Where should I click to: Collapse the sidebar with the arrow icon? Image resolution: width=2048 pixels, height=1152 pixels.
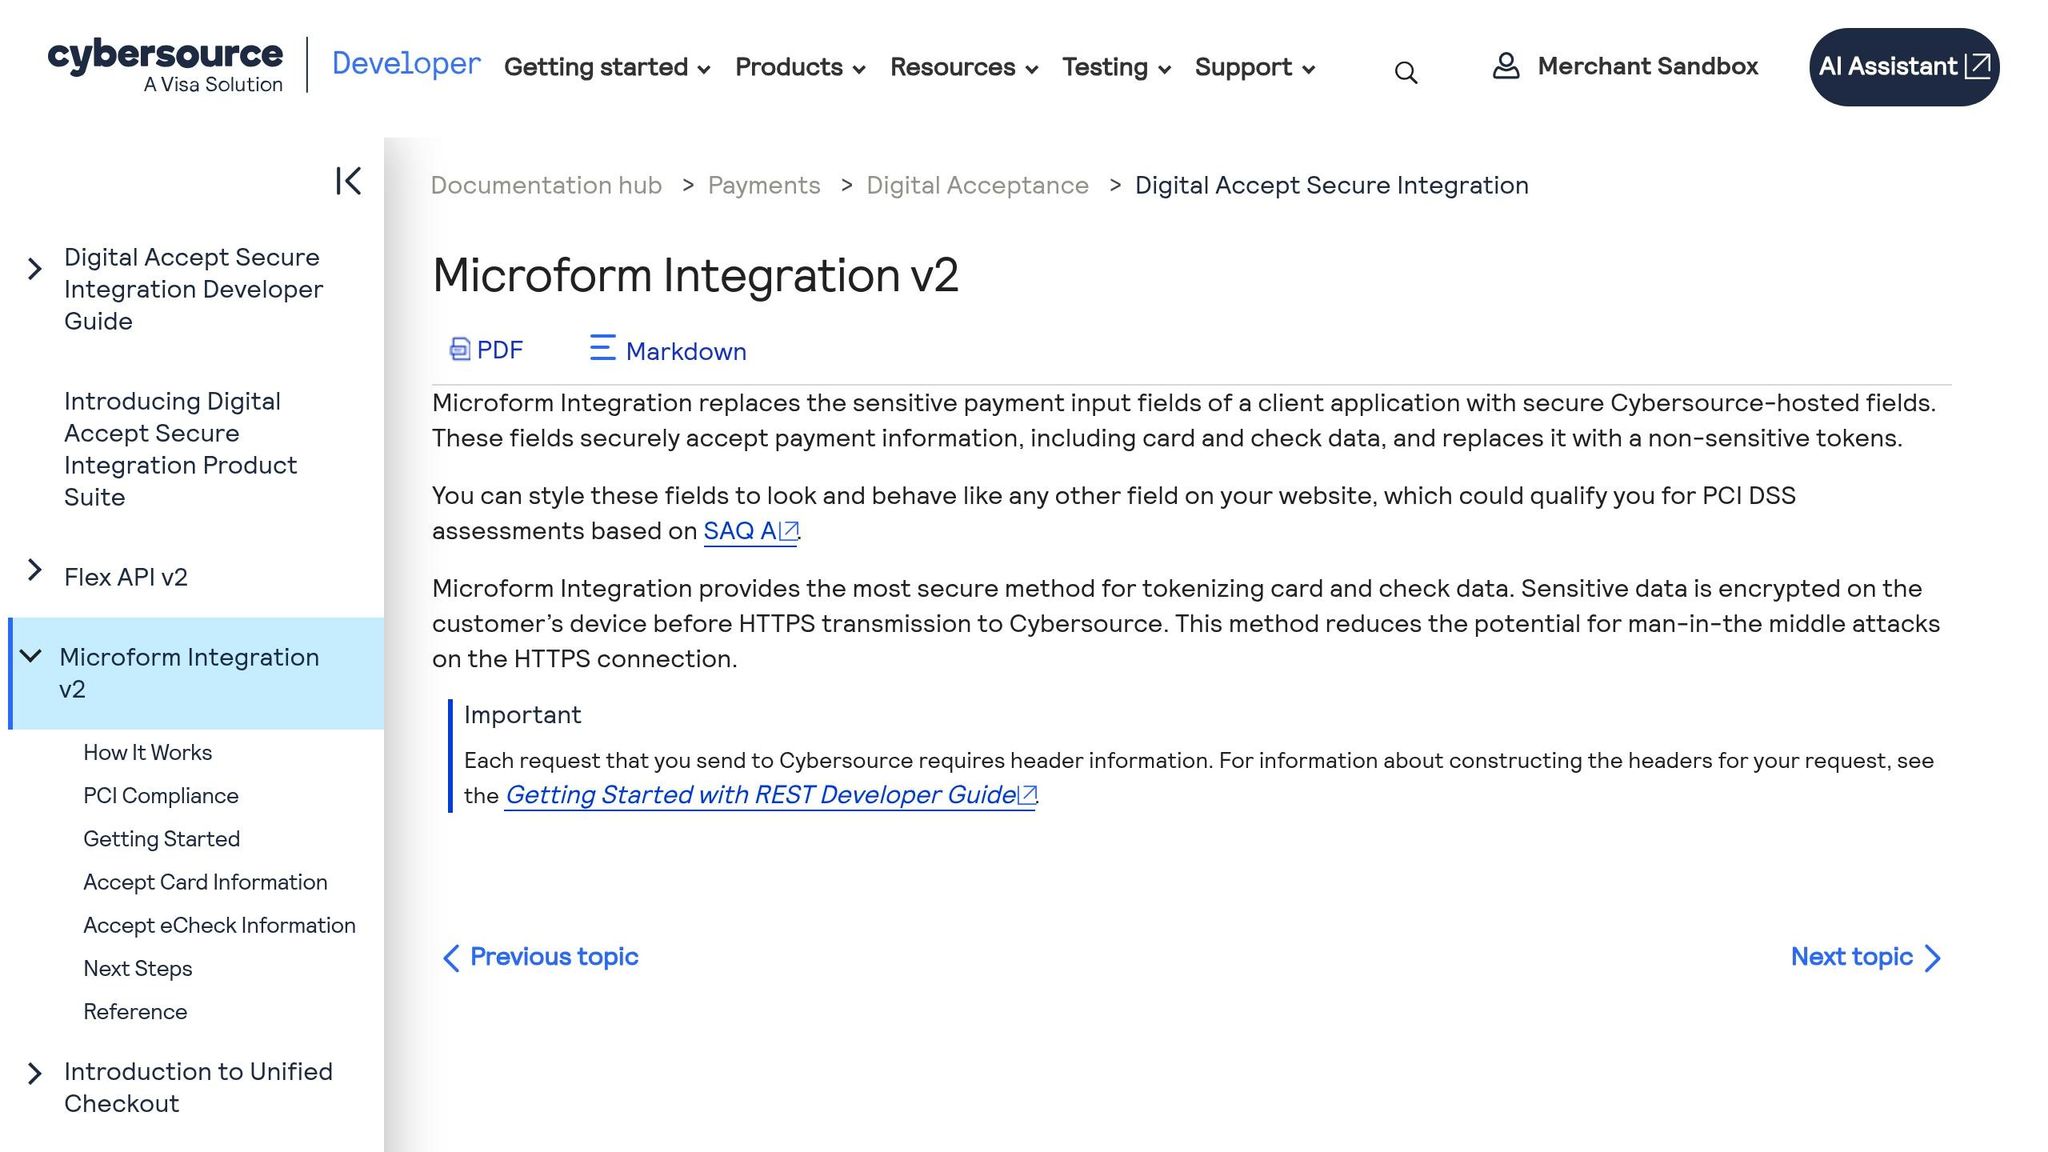point(348,181)
